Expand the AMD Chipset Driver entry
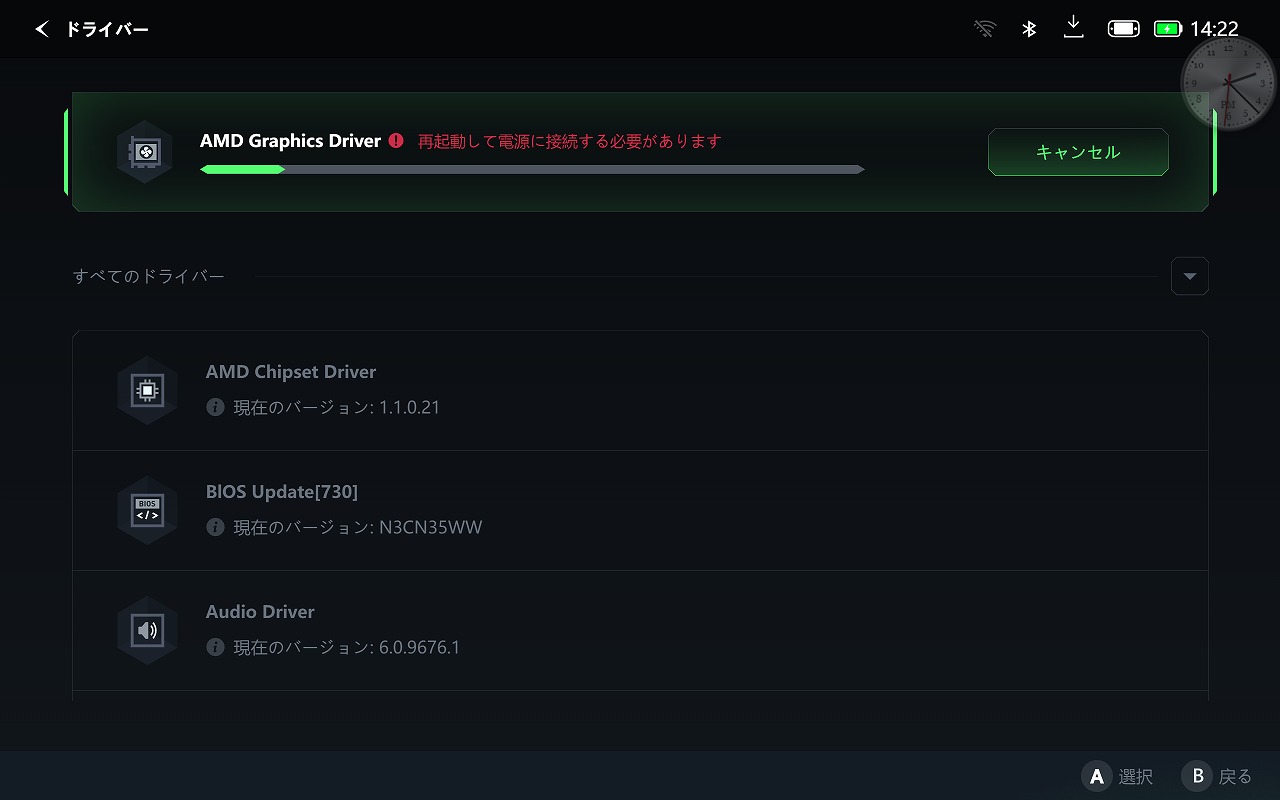The width and height of the screenshot is (1280, 800). tap(640, 390)
